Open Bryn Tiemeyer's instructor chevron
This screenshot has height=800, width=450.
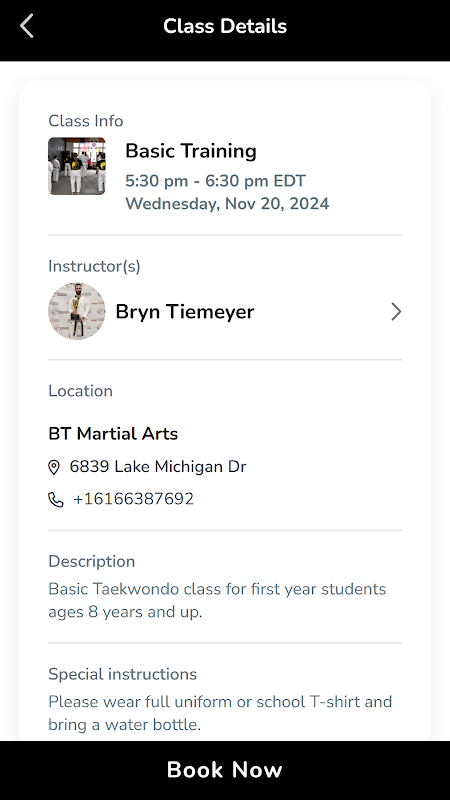(396, 312)
